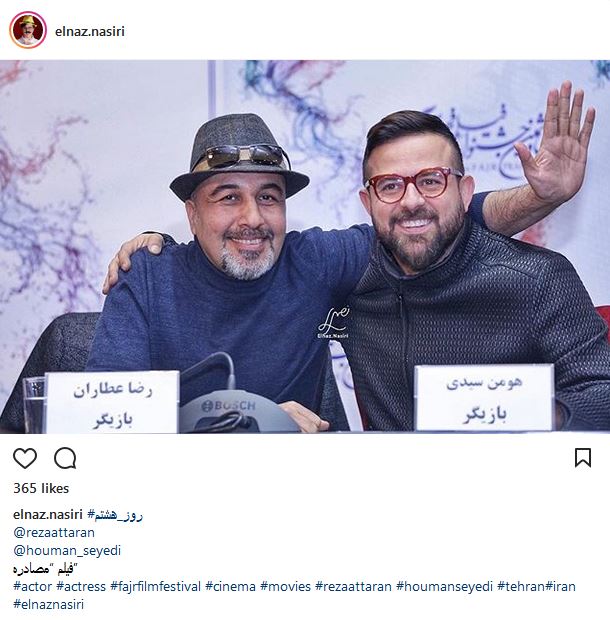Open the post photo of two men
This screenshot has width=610, height=620.
305,247
